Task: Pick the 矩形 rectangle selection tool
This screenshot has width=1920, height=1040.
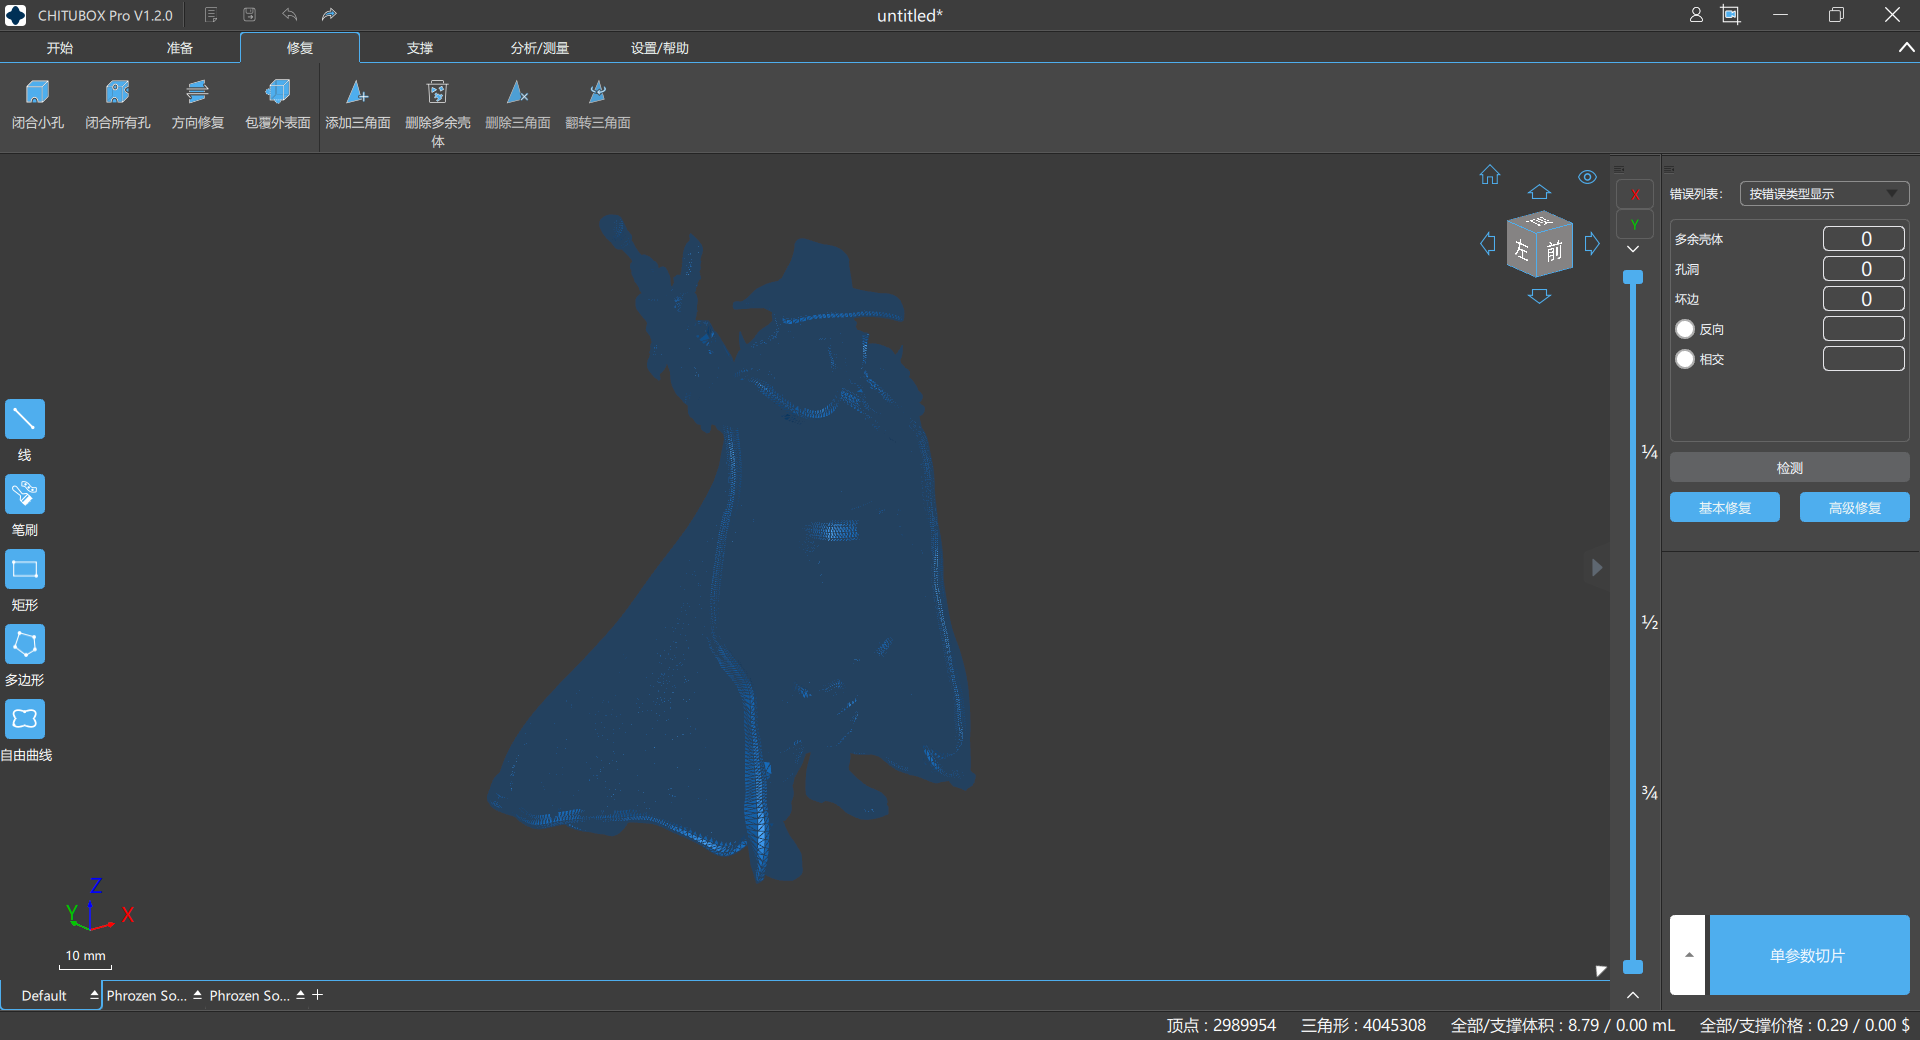Action: click(x=25, y=569)
